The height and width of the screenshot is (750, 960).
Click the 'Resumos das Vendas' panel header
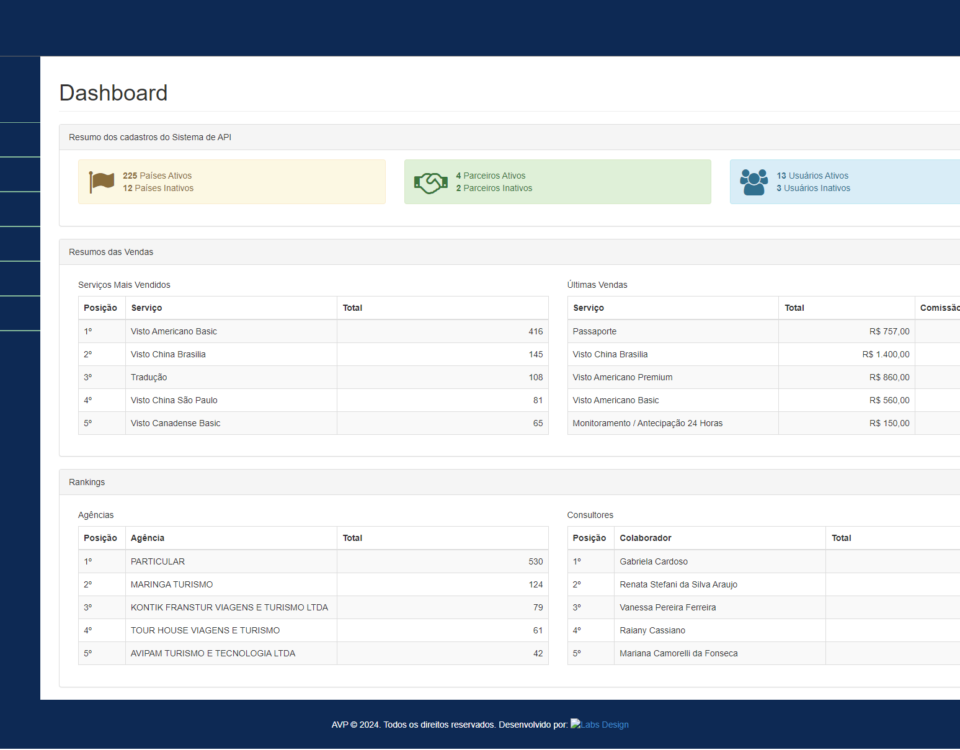click(111, 252)
